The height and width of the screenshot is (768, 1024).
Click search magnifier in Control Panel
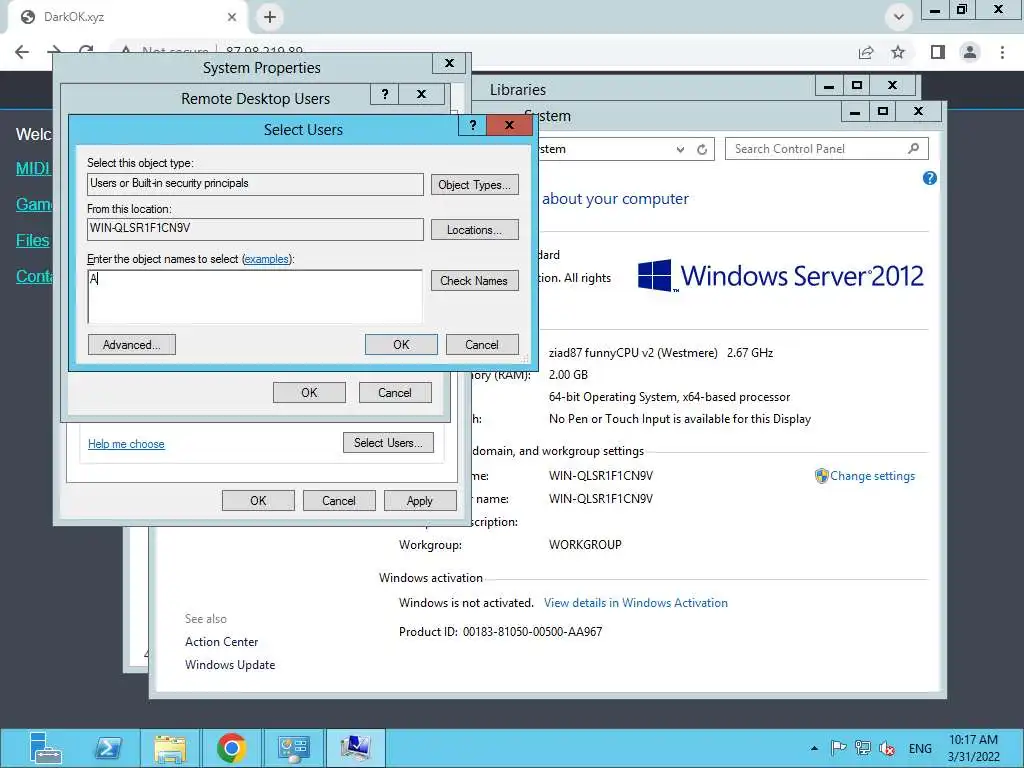coord(914,149)
